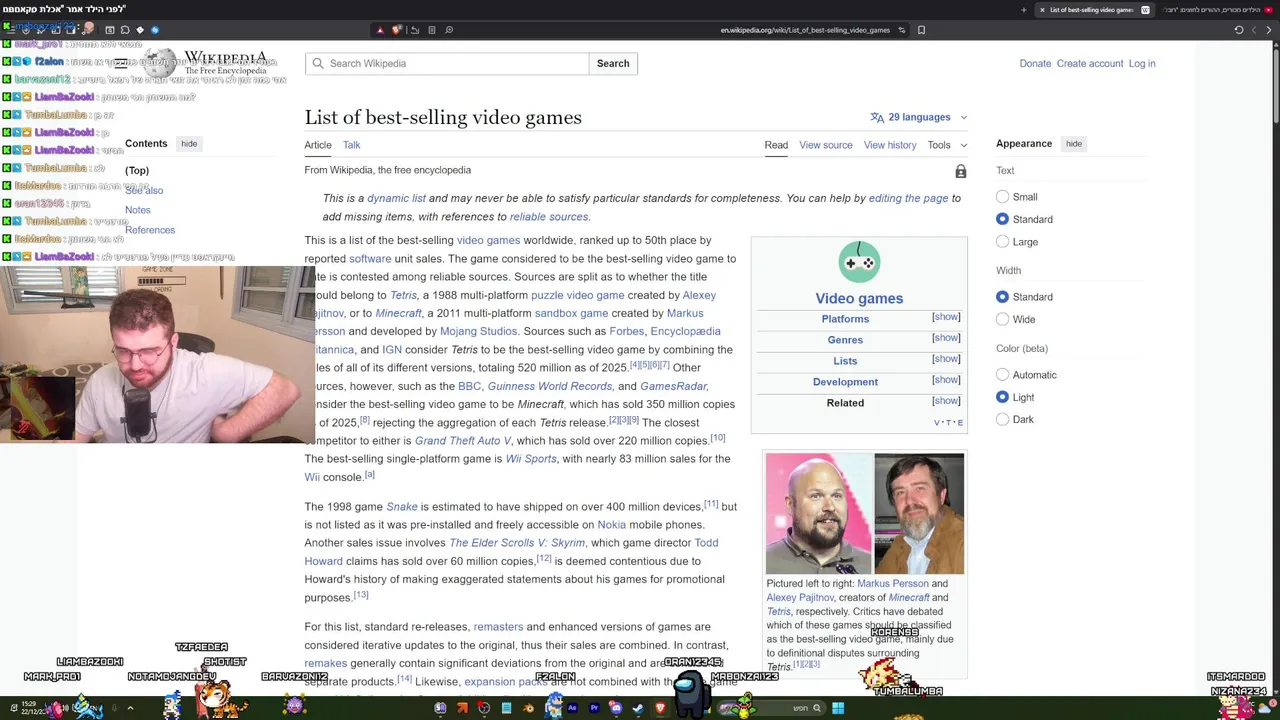Reload the page with the browser refresh icon
This screenshot has width=1280, height=720.
(1239, 30)
